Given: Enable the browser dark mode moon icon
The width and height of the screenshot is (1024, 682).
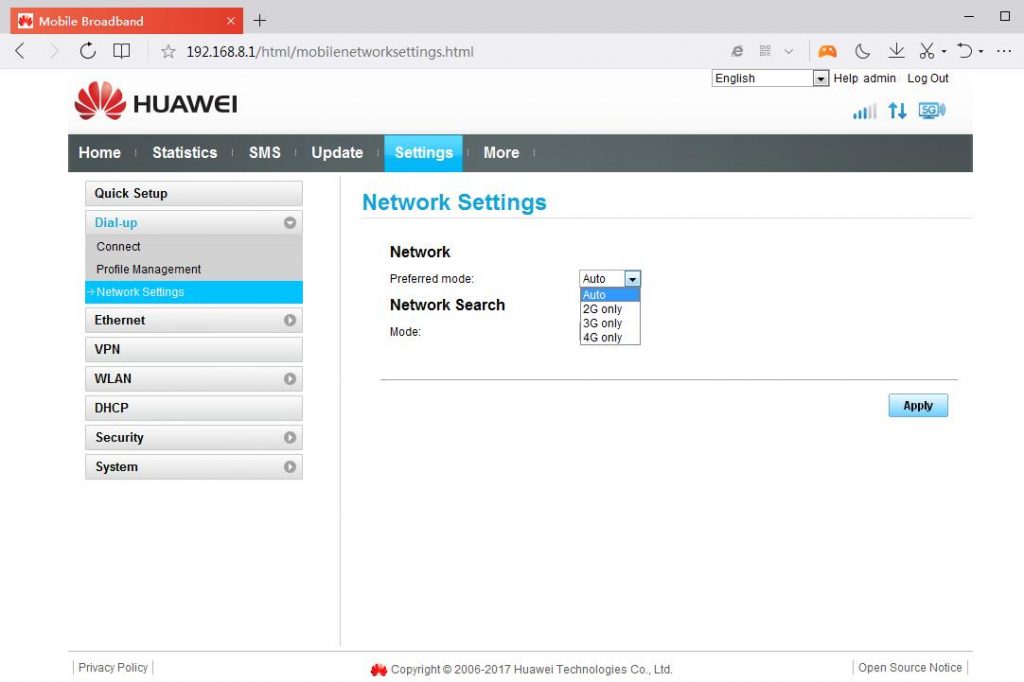Looking at the screenshot, I should coord(862,50).
